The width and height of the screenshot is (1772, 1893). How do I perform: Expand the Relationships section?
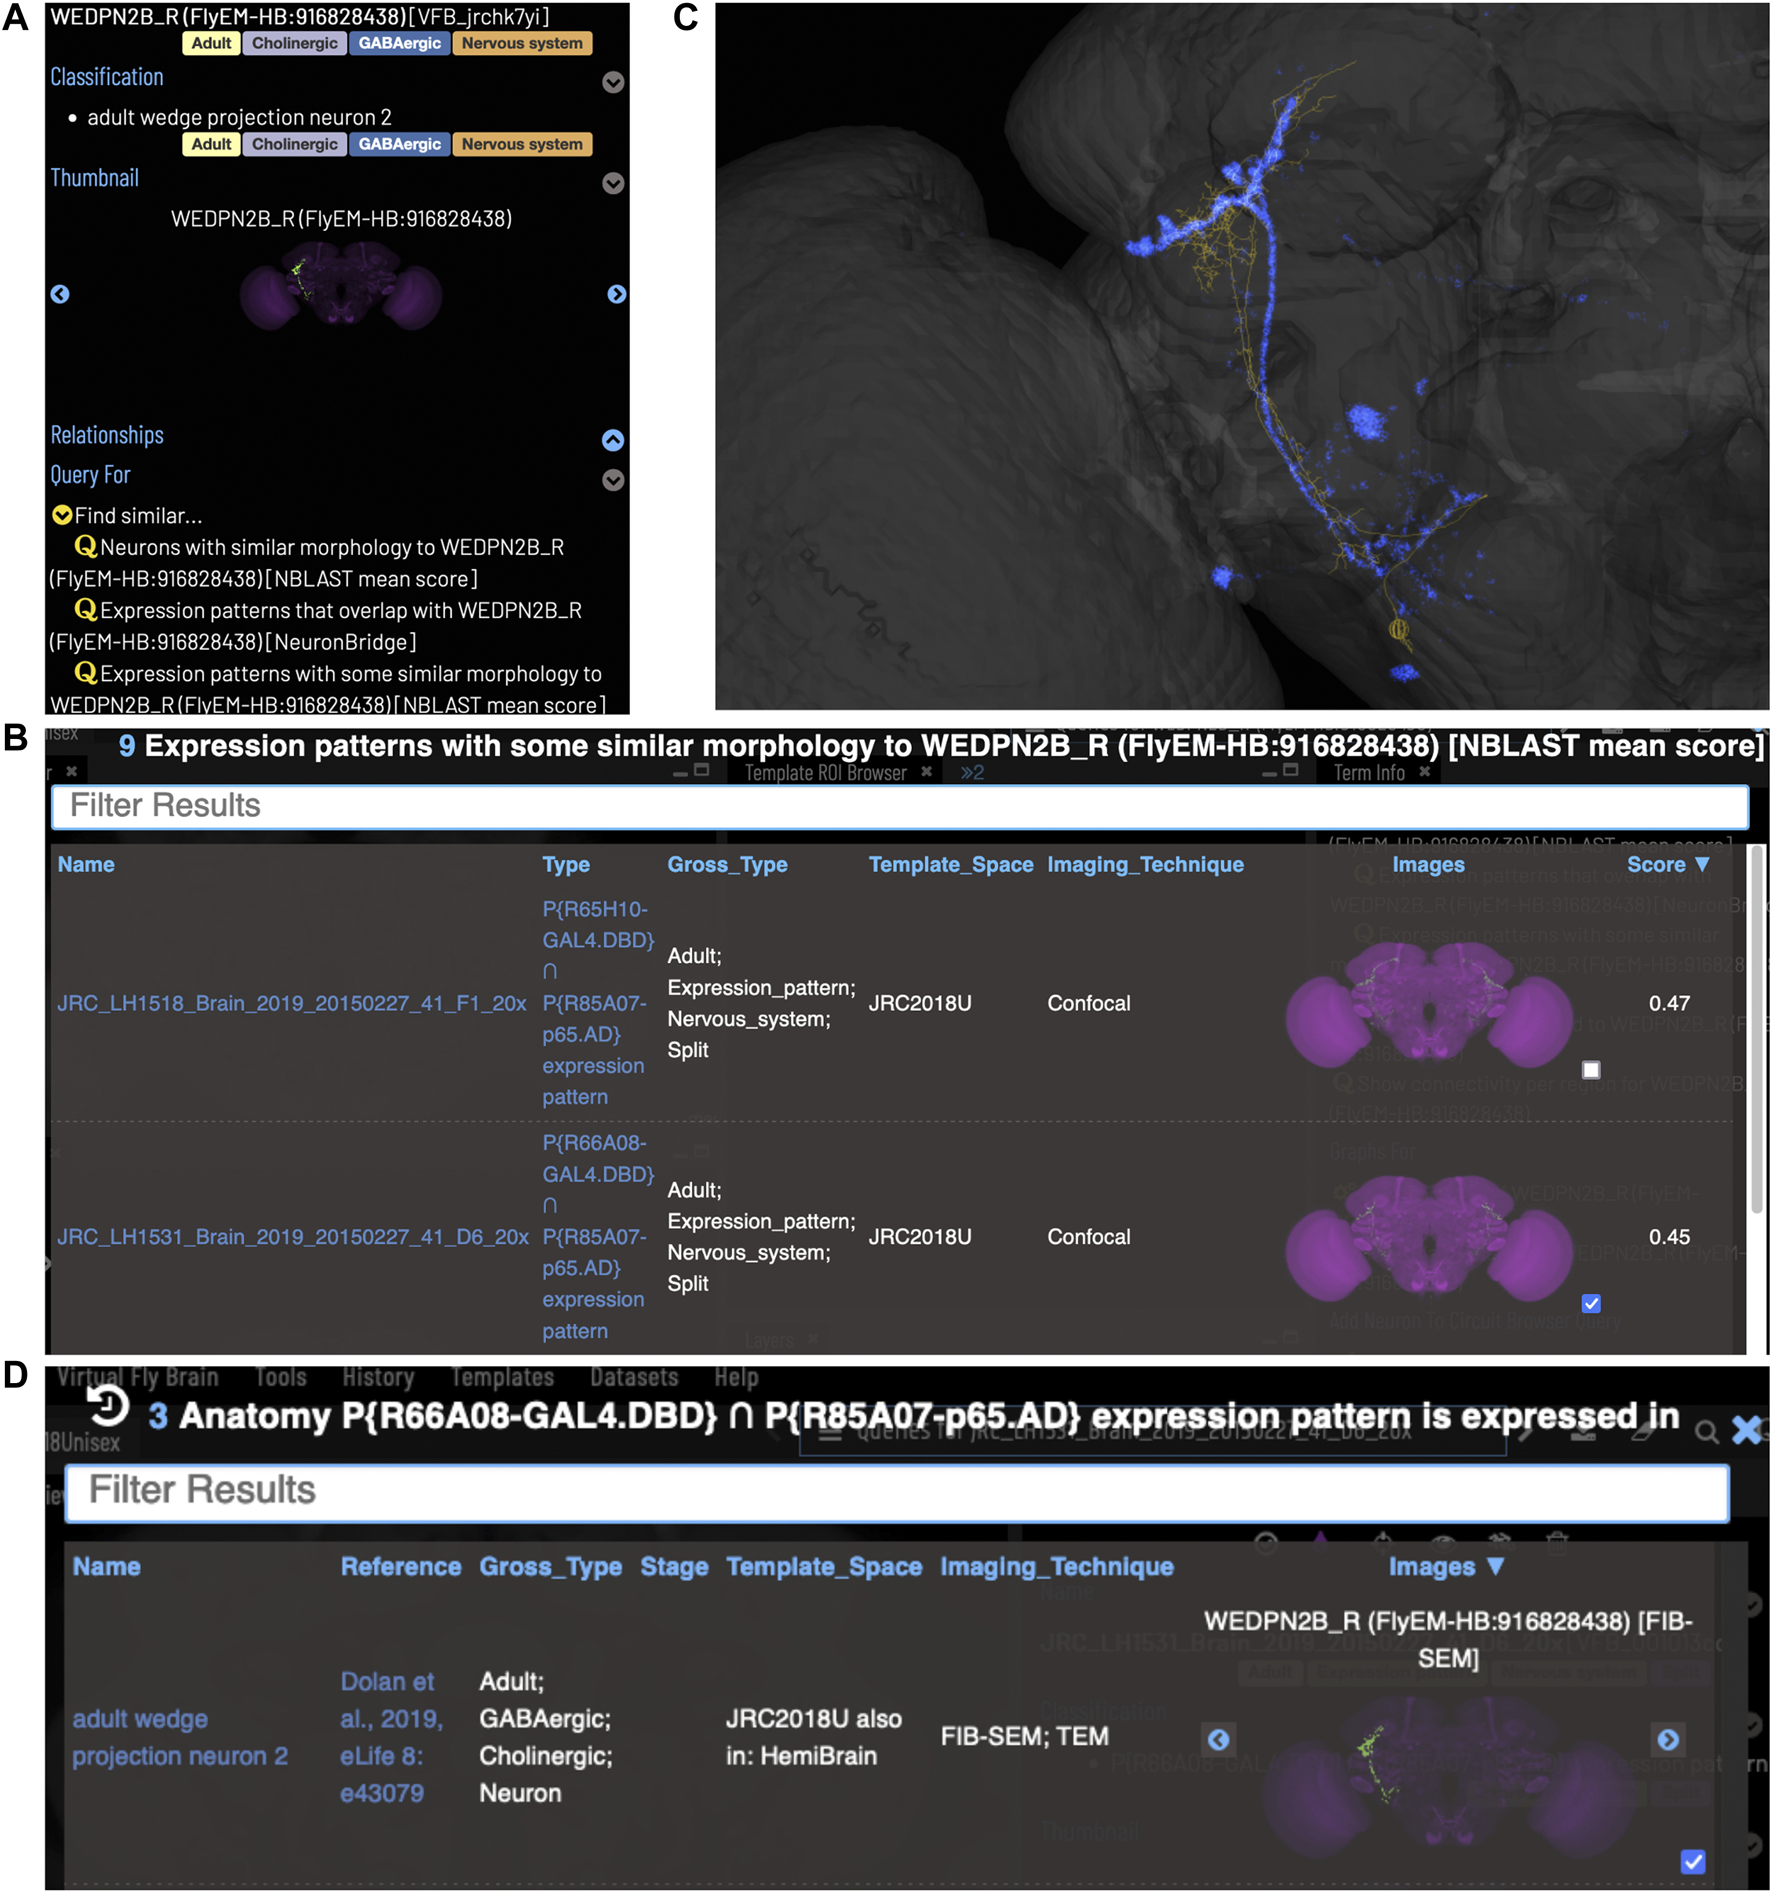coord(613,440)
